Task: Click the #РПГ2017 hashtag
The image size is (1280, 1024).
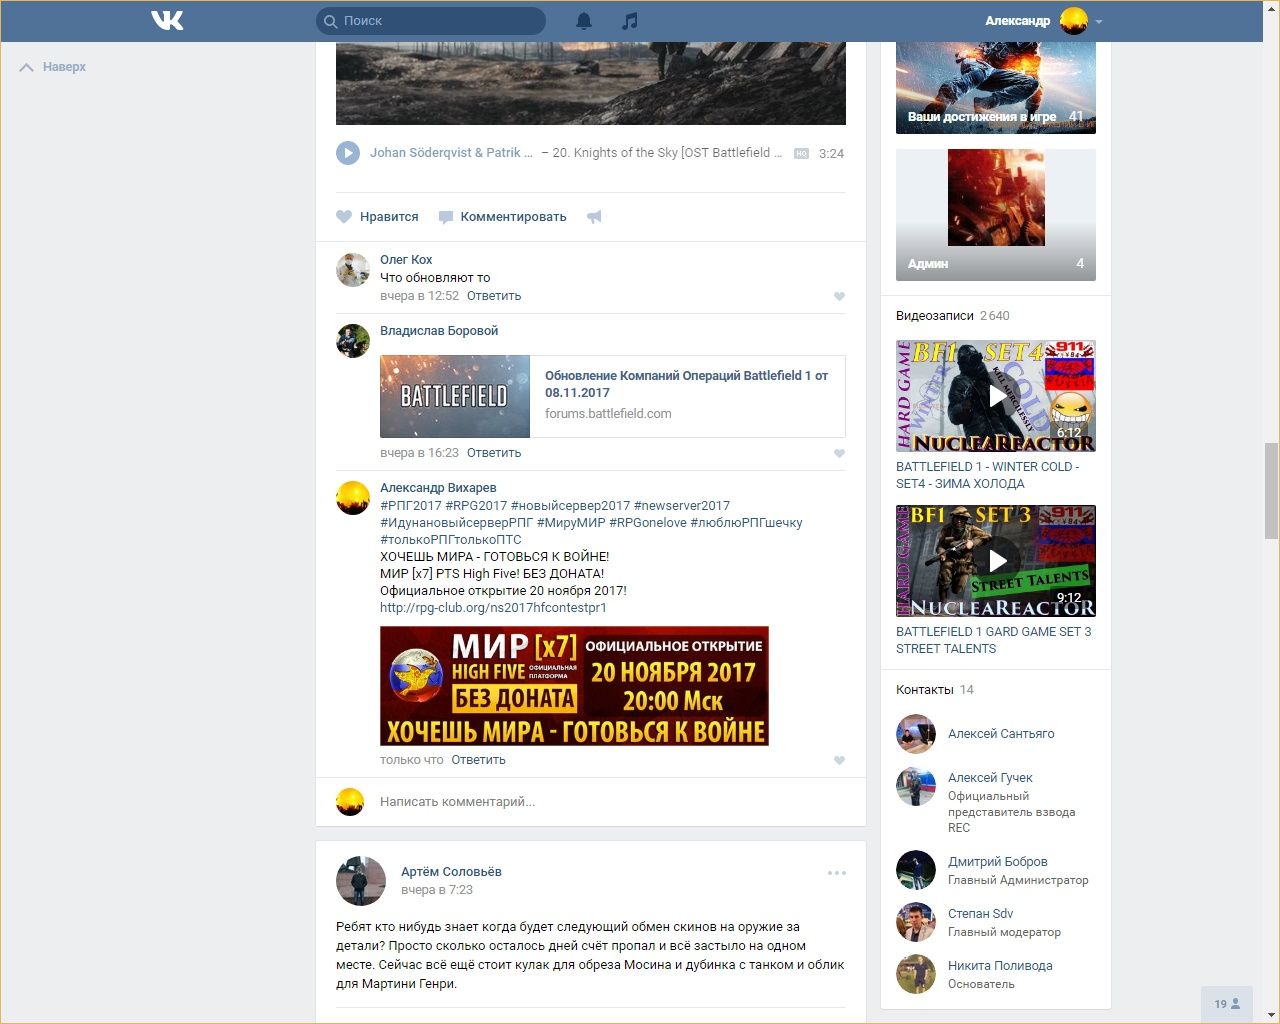Action: 411,506
